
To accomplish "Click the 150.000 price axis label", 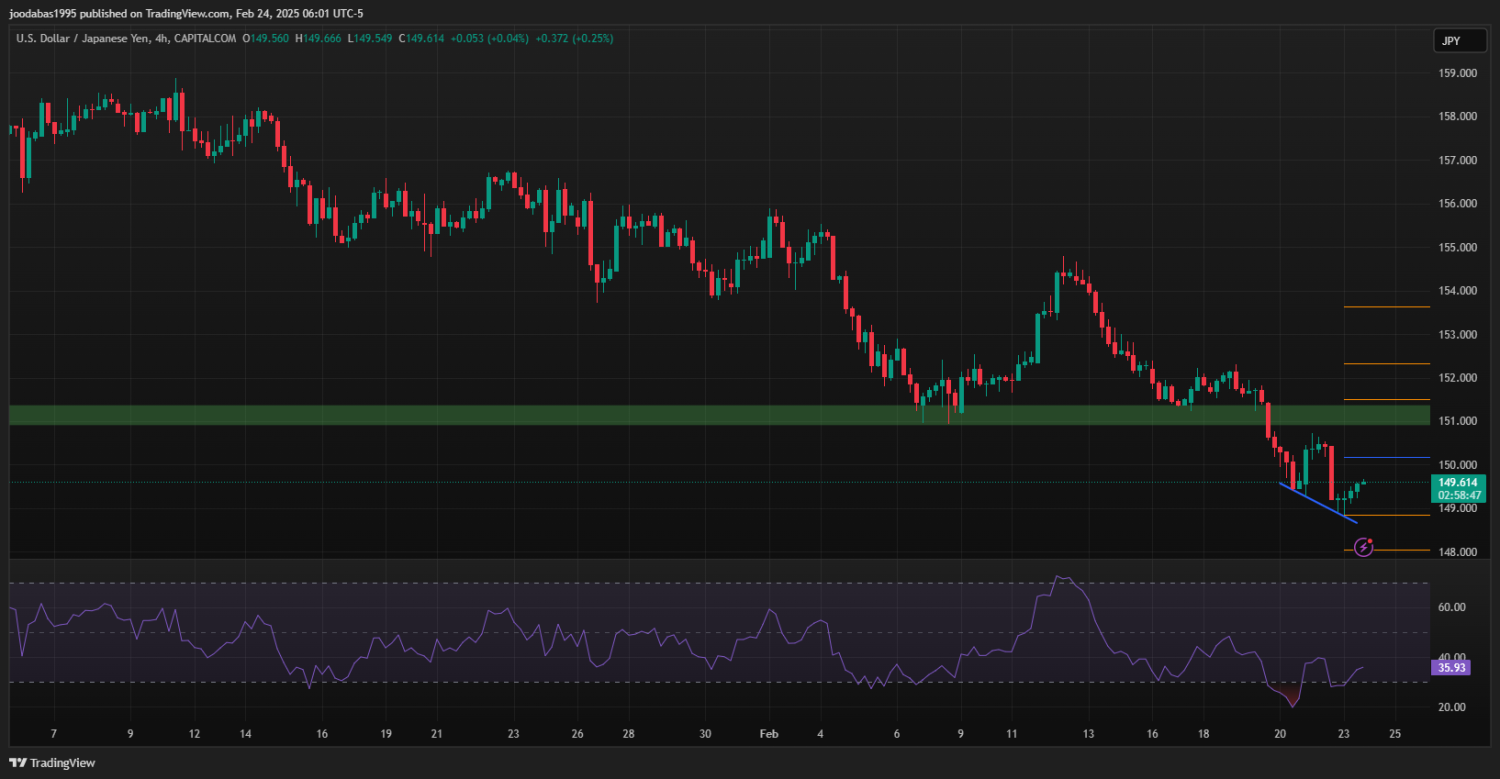I will pyautogui.click(x=1459, y=464).
